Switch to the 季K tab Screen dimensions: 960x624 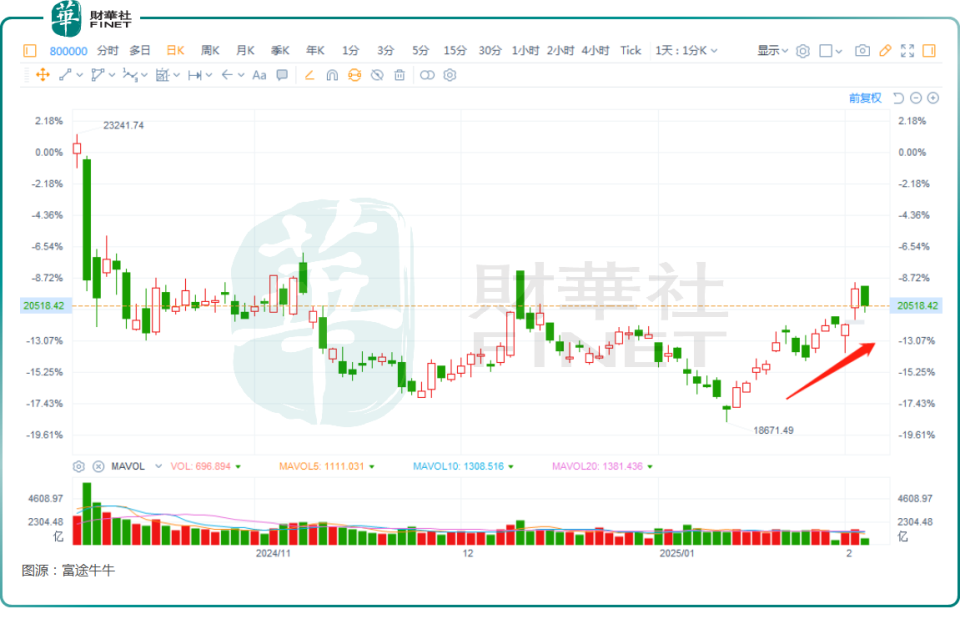click(x=280, y=51)
